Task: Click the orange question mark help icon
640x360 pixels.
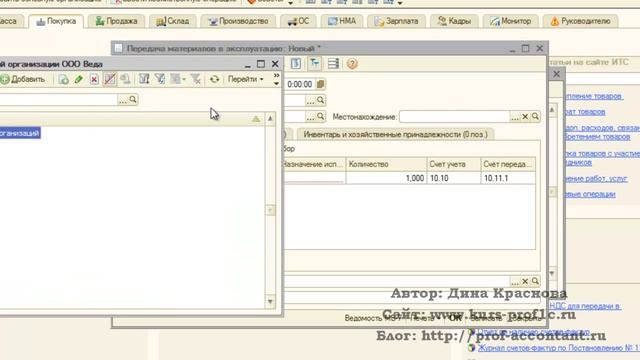Action: click(x=352, y=64)
